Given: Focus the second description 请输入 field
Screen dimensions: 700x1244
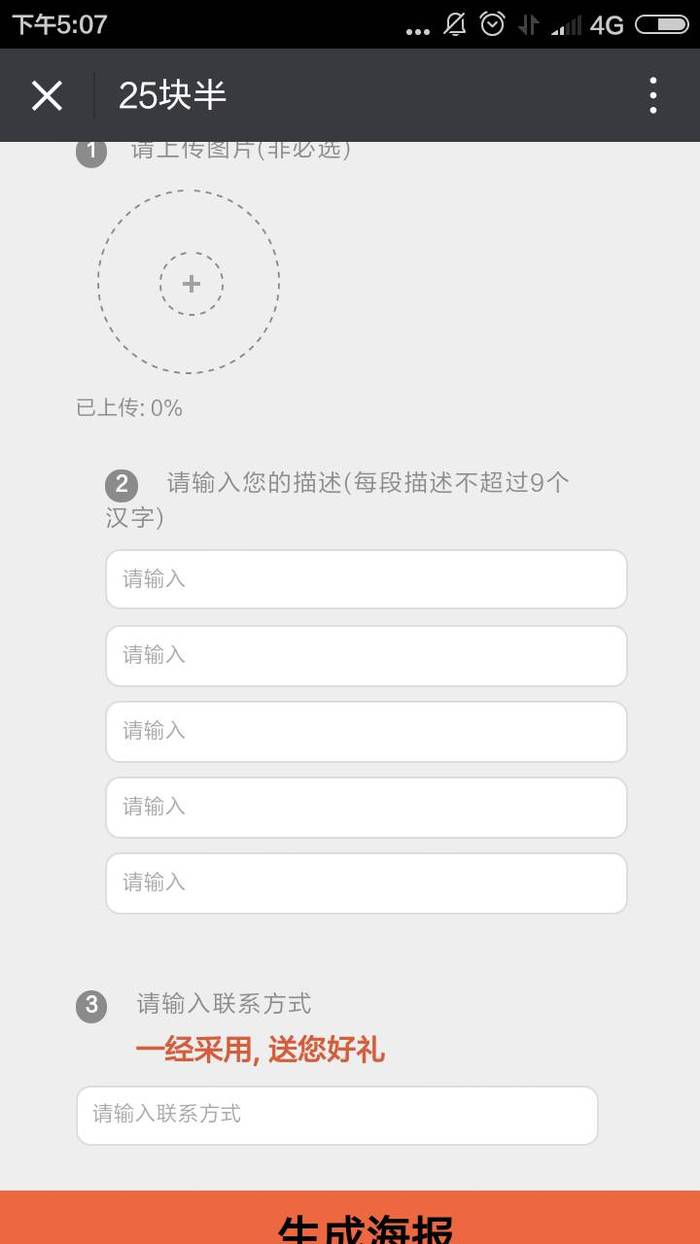Looking at the screenshot, I should 366,655.
